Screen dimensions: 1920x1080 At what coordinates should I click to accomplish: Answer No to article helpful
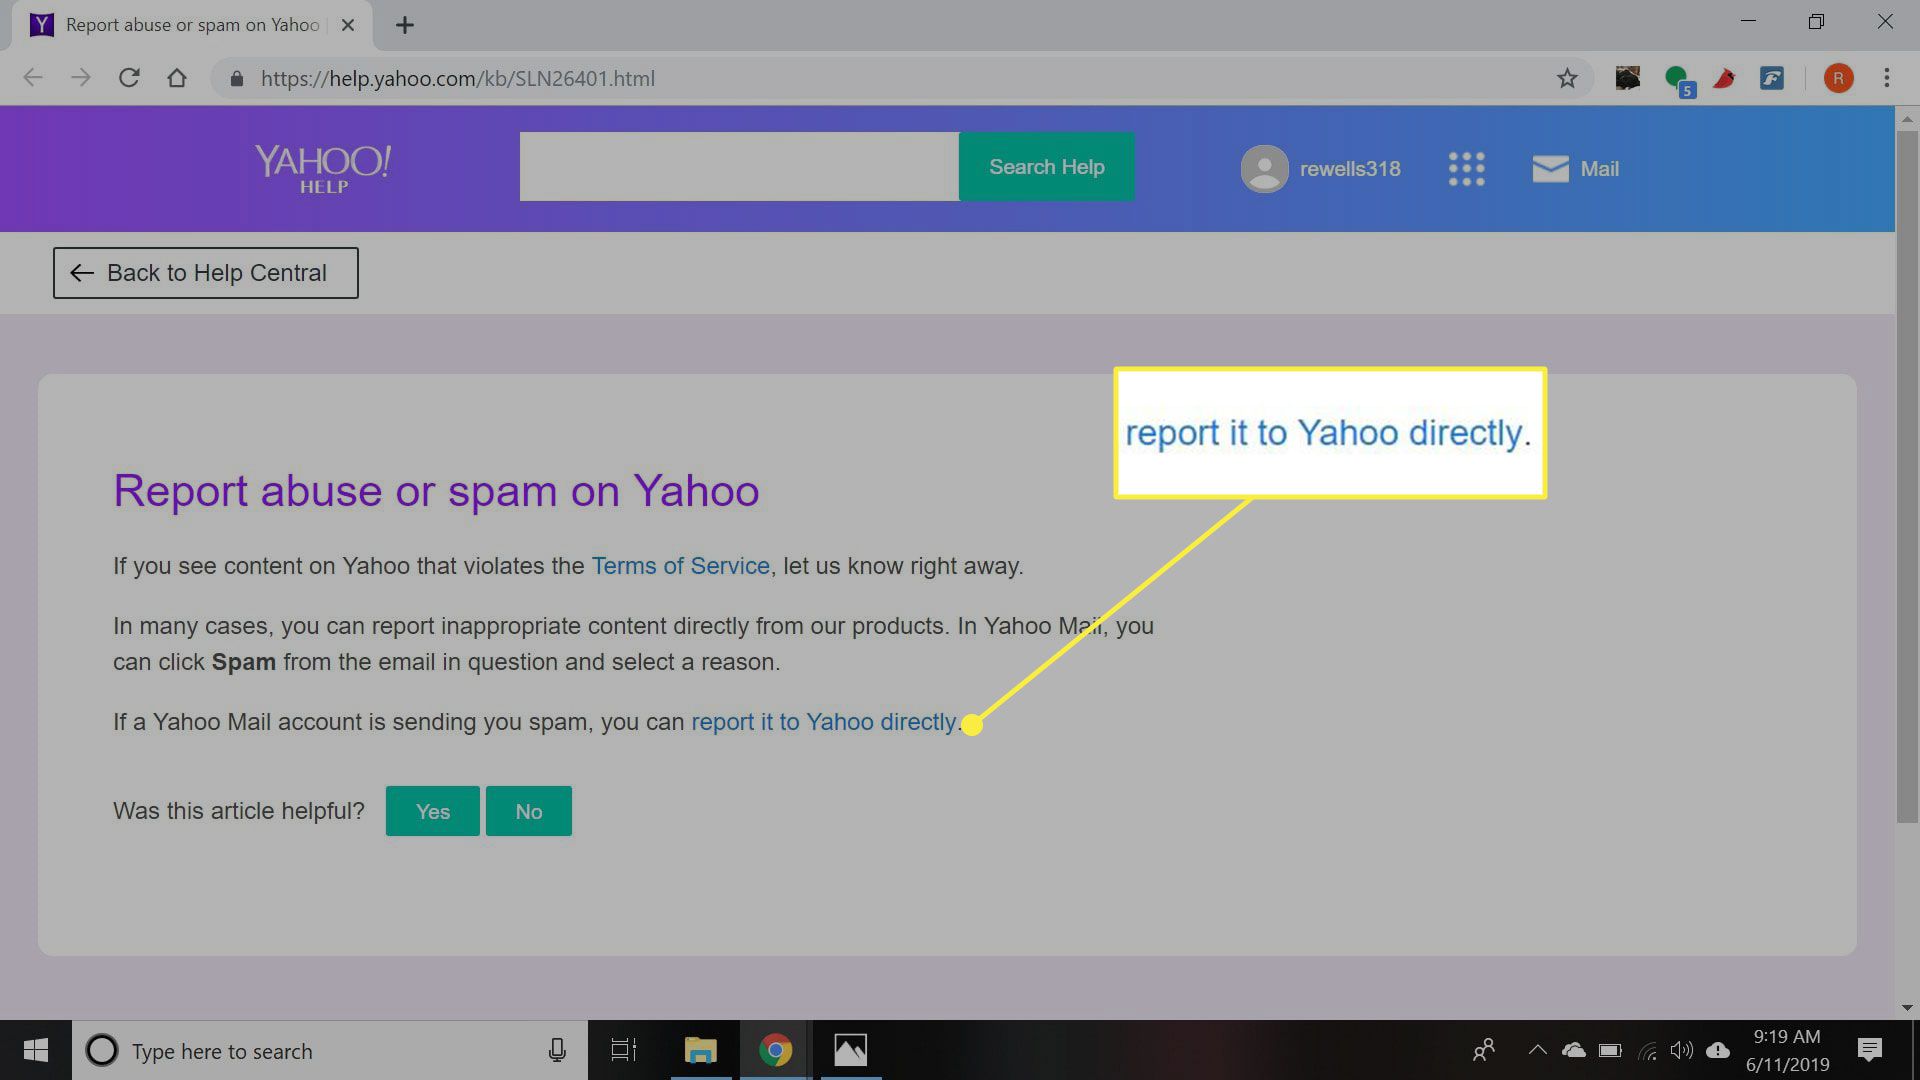(x=529, y=811)
